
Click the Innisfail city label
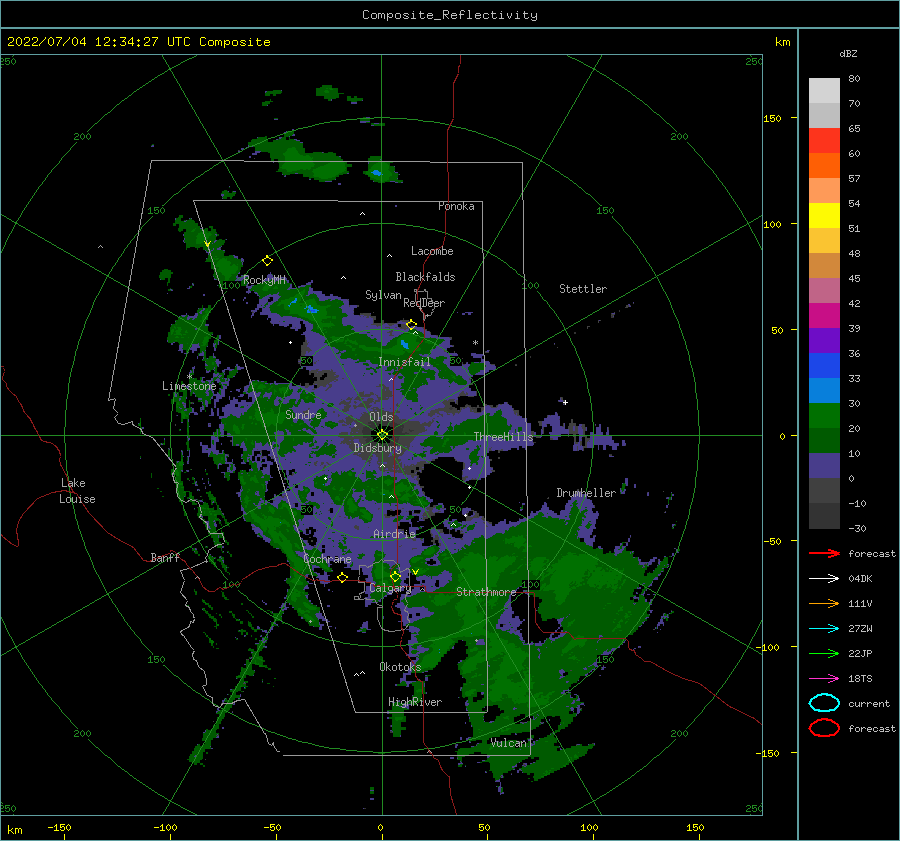point(404,362)
